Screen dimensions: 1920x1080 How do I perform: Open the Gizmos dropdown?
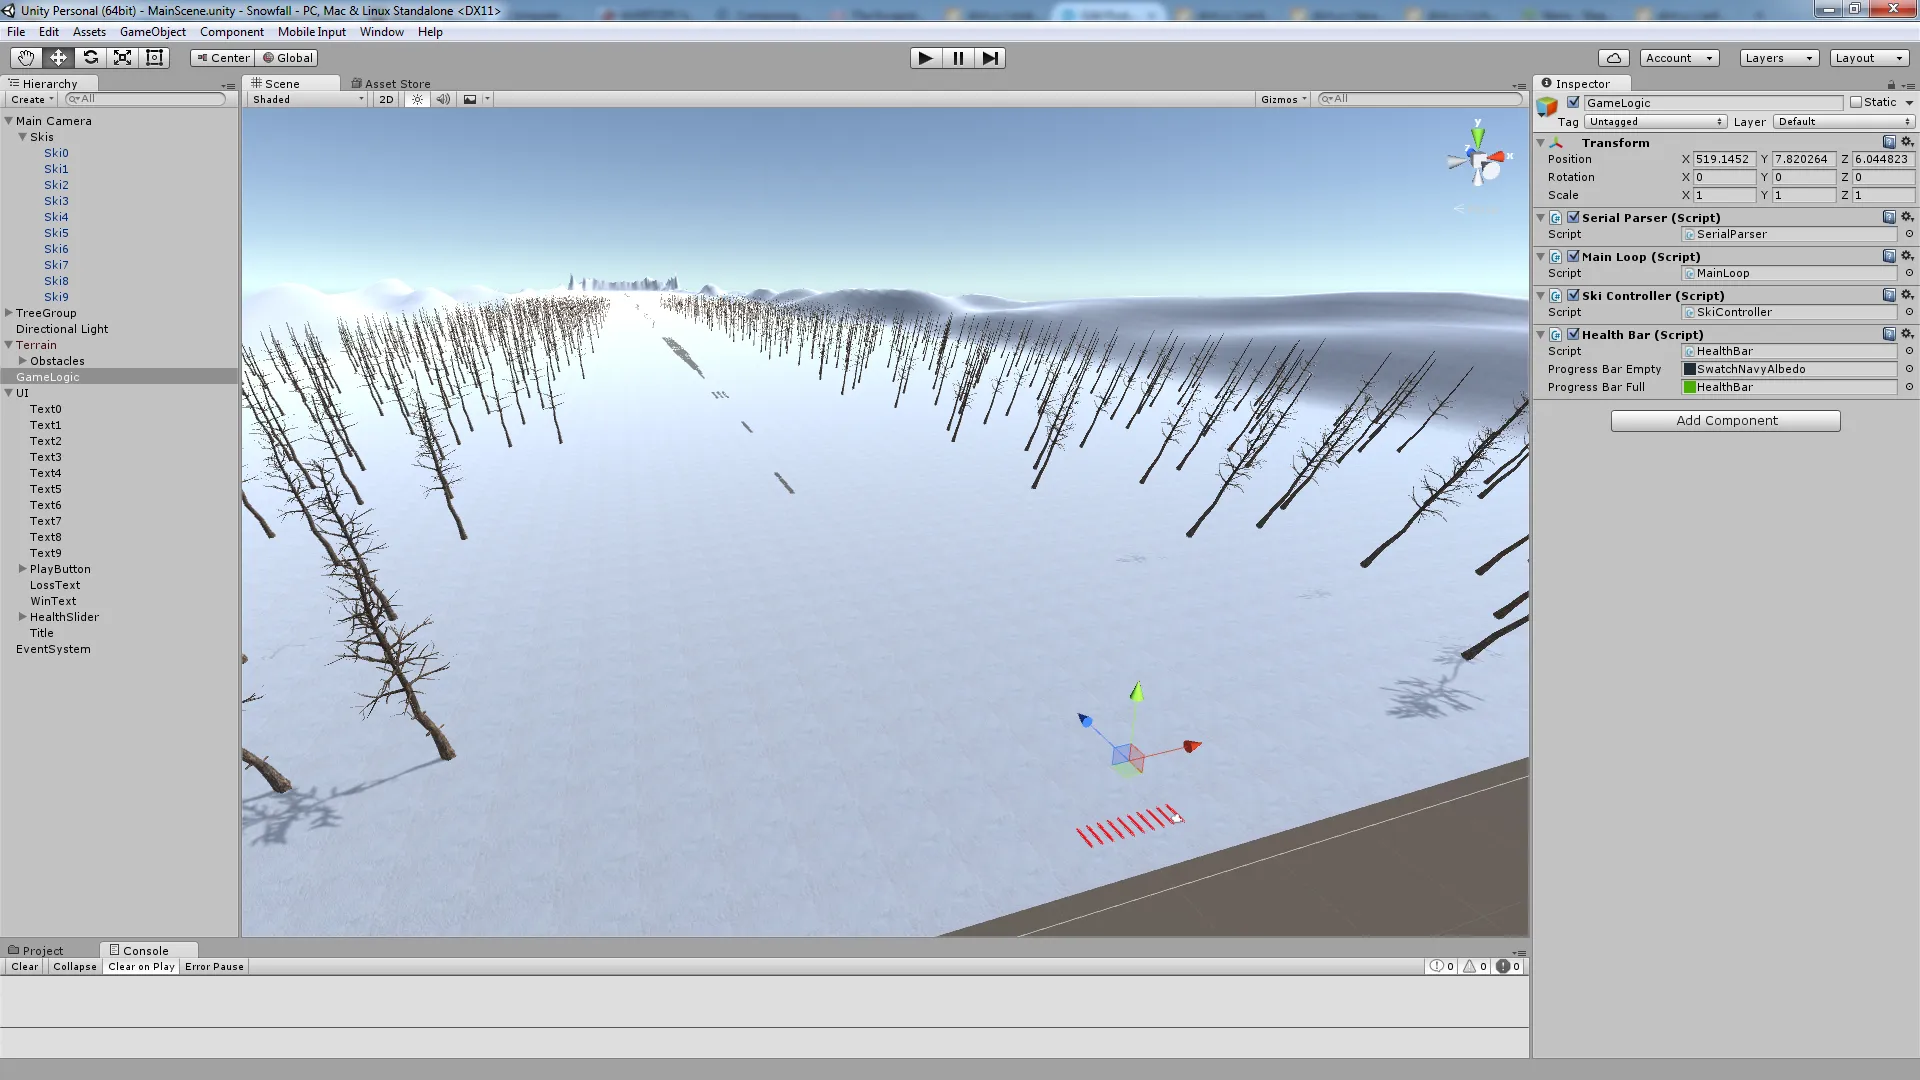coord(1283,99)
